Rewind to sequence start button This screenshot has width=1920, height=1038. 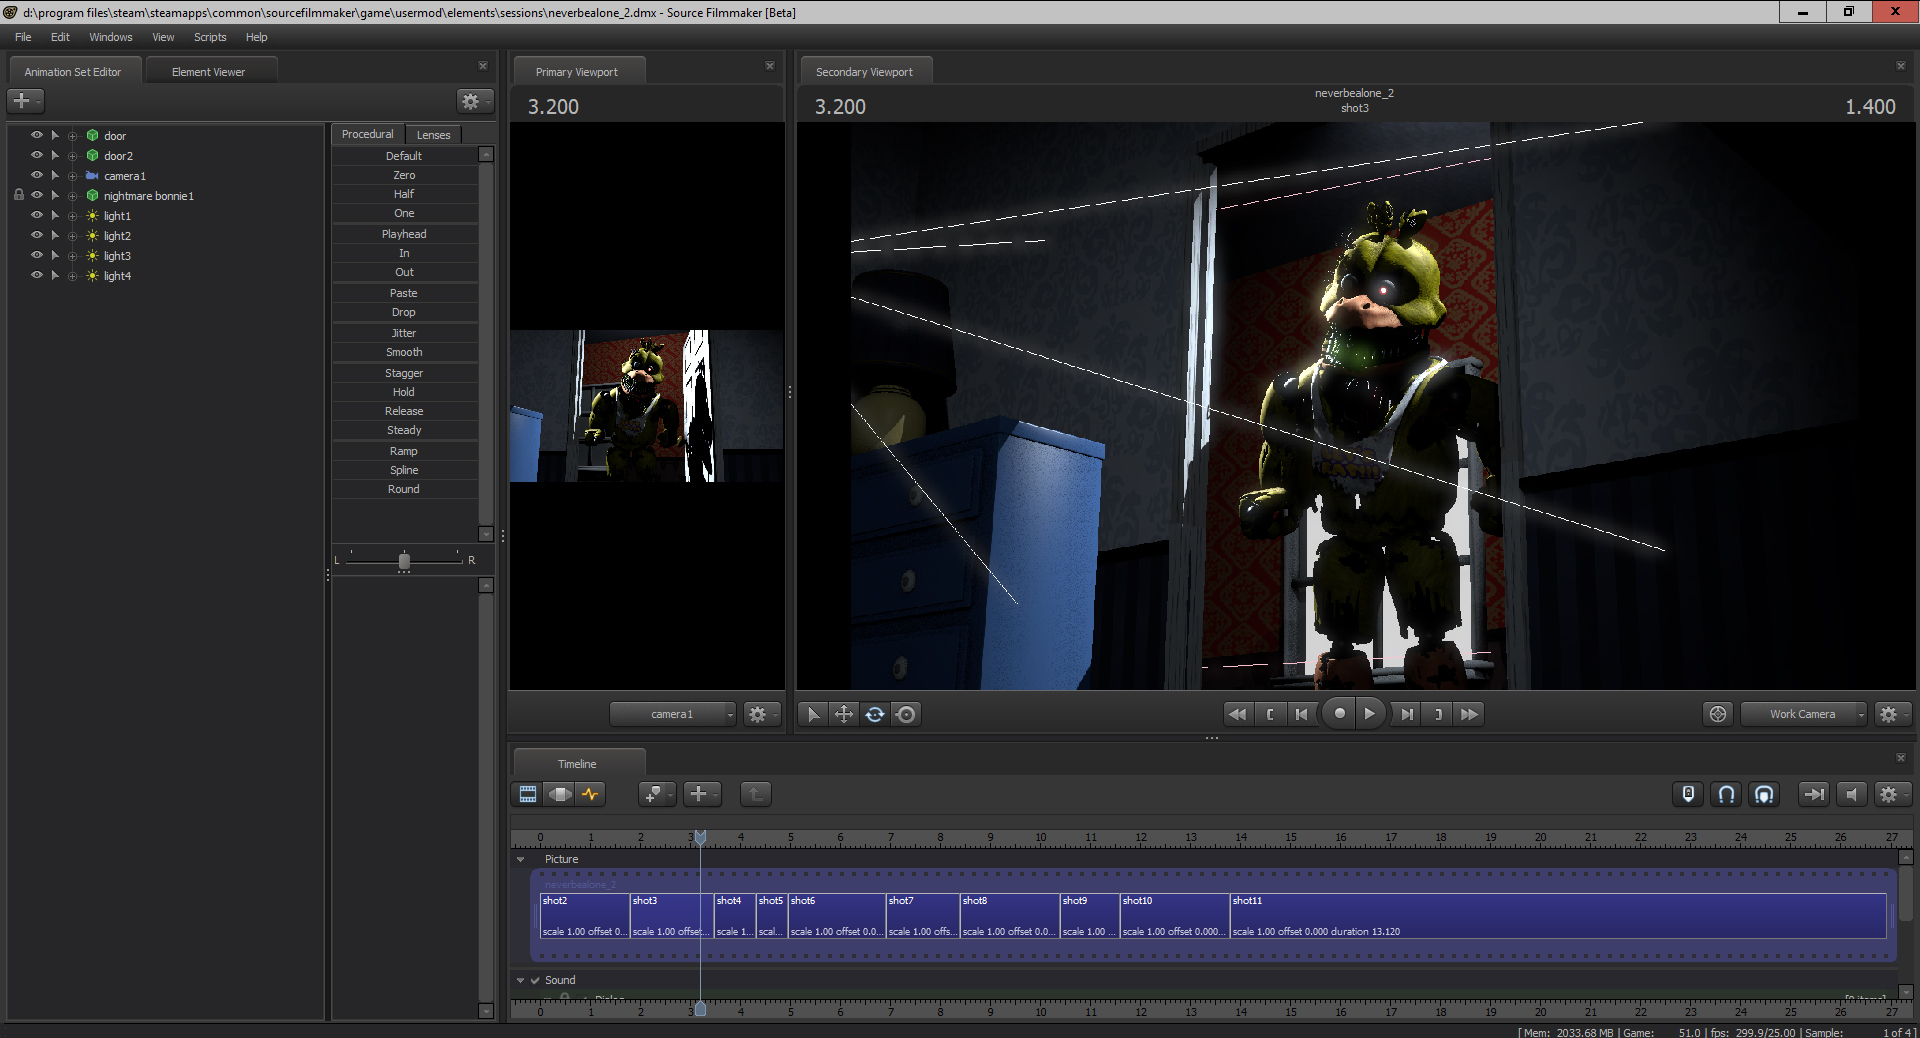pyautogui.click(x=1238, y=714)
